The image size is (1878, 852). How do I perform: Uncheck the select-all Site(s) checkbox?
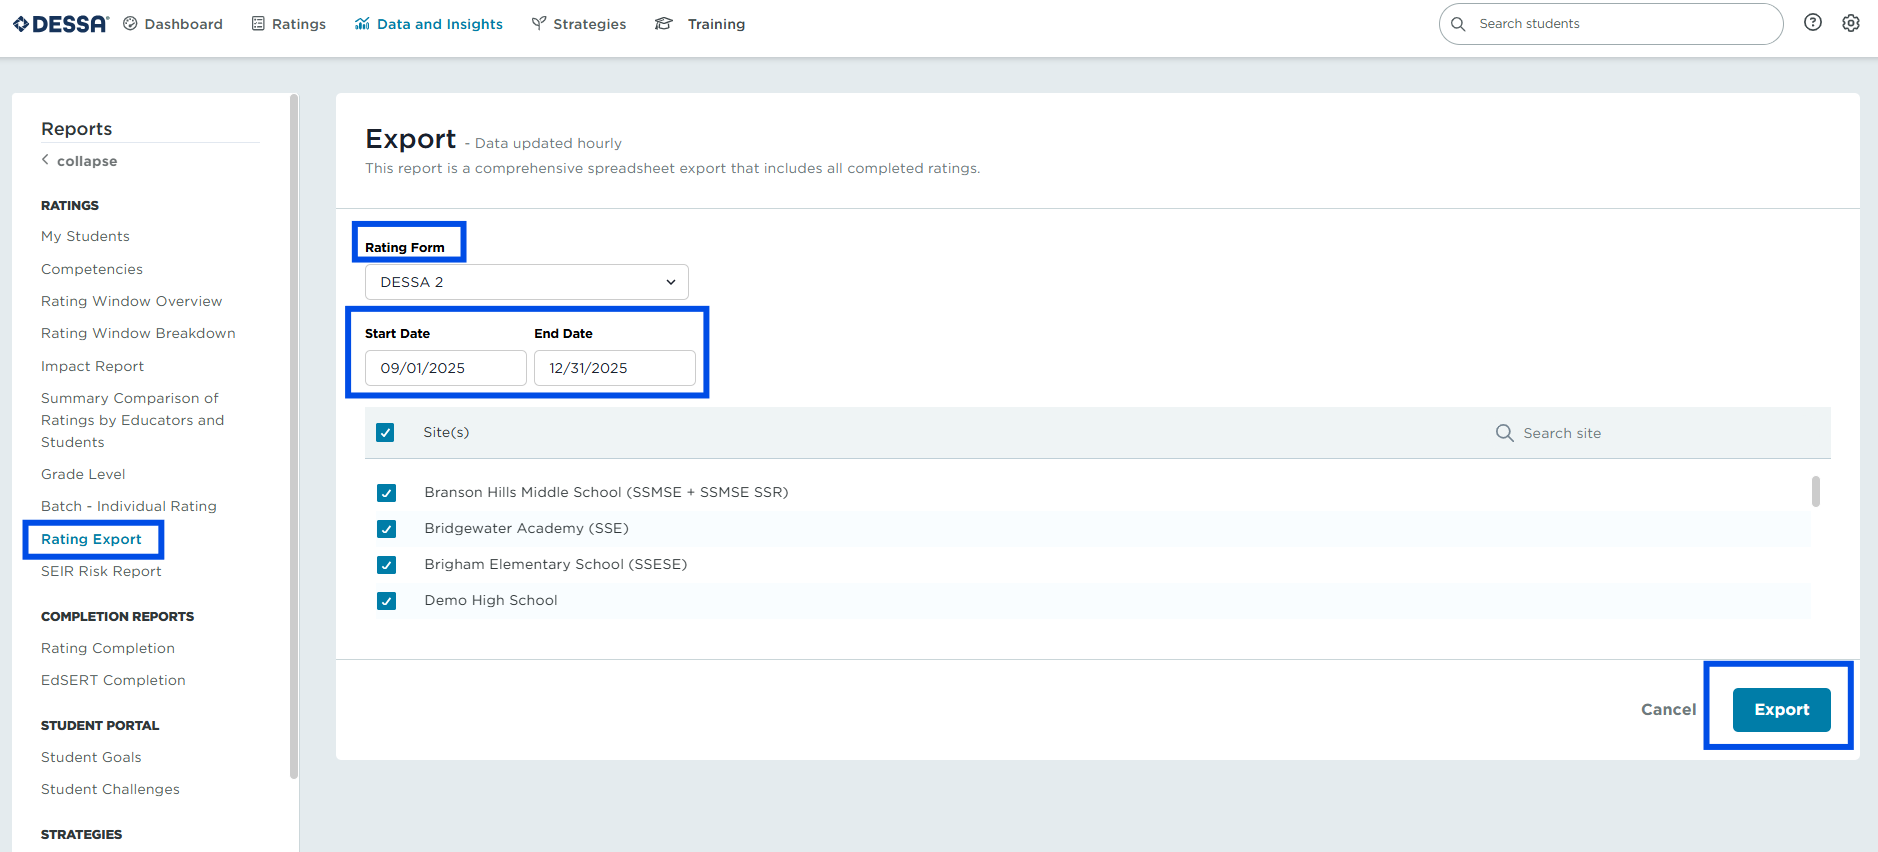pos(385,433)
